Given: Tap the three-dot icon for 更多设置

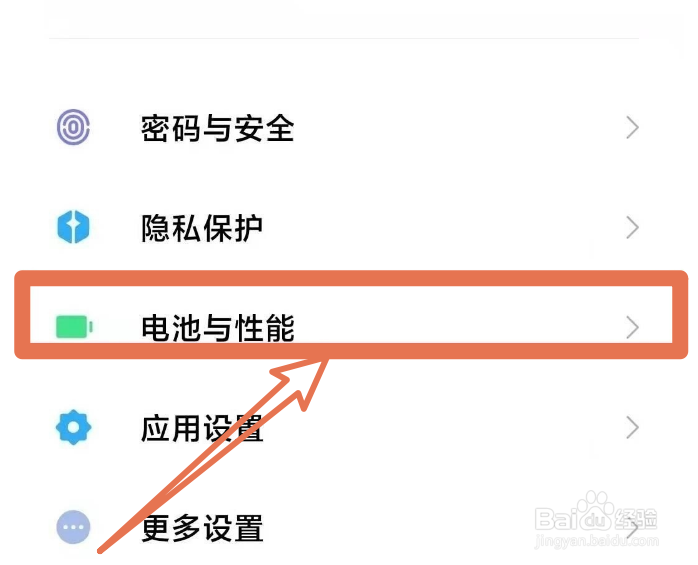Looking at the screenshot, I should (x=73, y=527).
